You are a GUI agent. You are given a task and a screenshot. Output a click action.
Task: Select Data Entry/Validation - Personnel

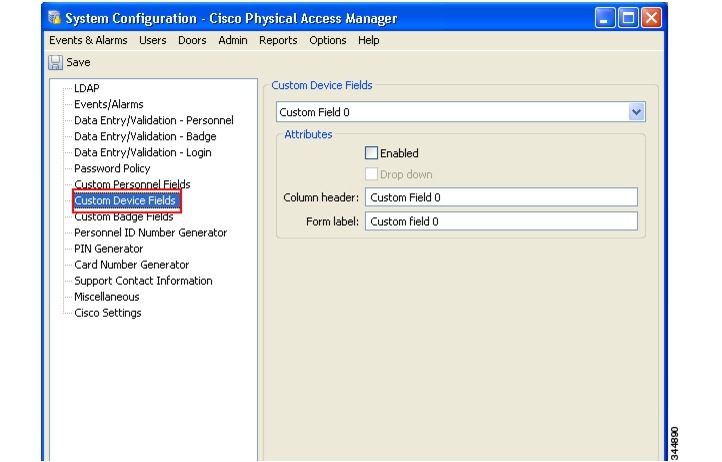click(x=154, y=120)
